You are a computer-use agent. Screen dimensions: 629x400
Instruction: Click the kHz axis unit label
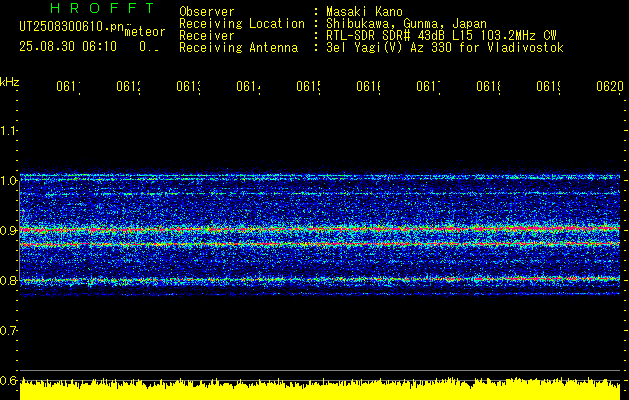tap(9, 82)
